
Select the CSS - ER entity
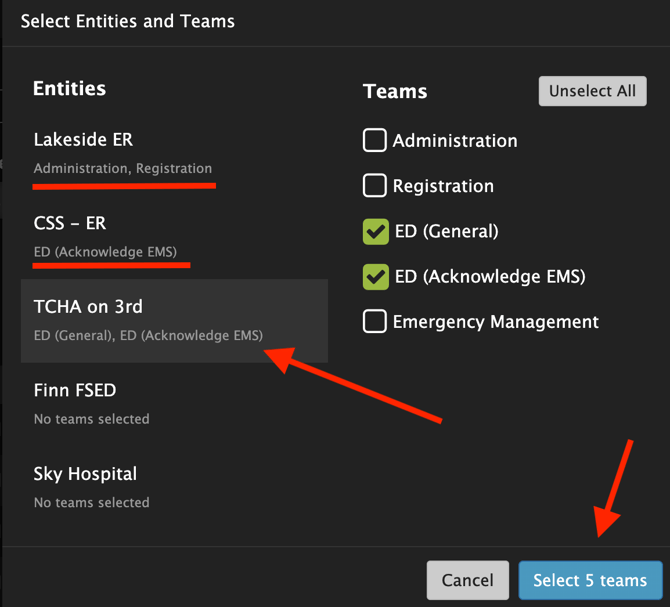pos(69,223)
